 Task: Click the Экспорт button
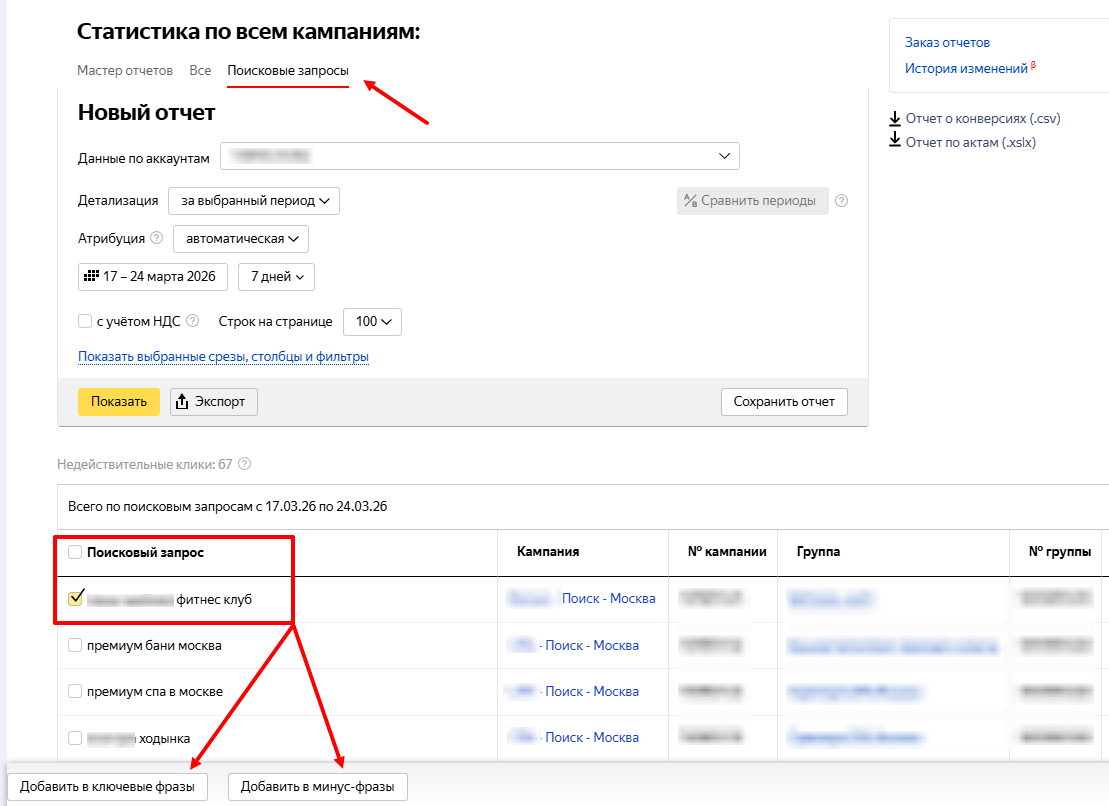[214, 402]
